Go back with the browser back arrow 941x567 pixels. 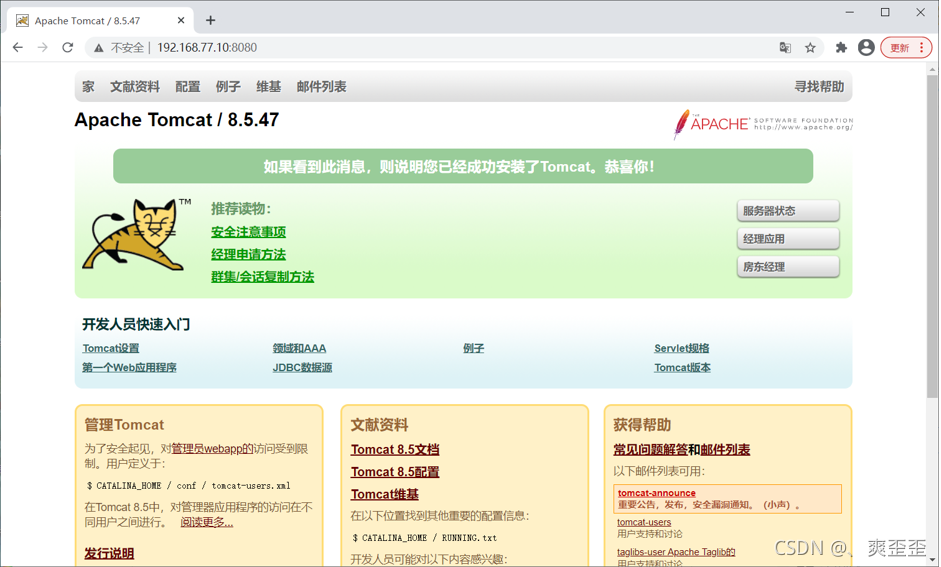[17, 47]
